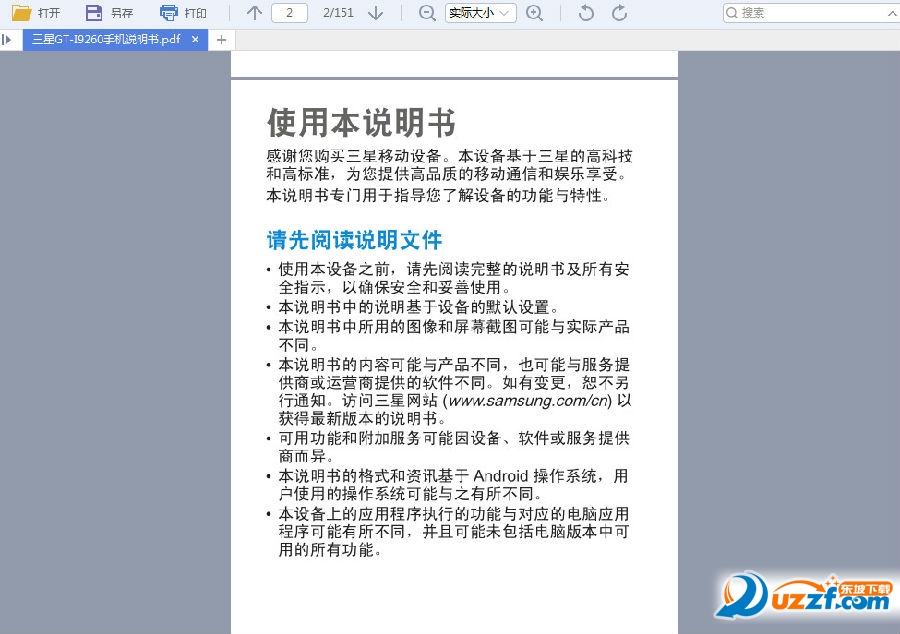The image size is (900, 634).
Task: Zoom in using the plus magnifier
Action: click(x=534, y=13)
